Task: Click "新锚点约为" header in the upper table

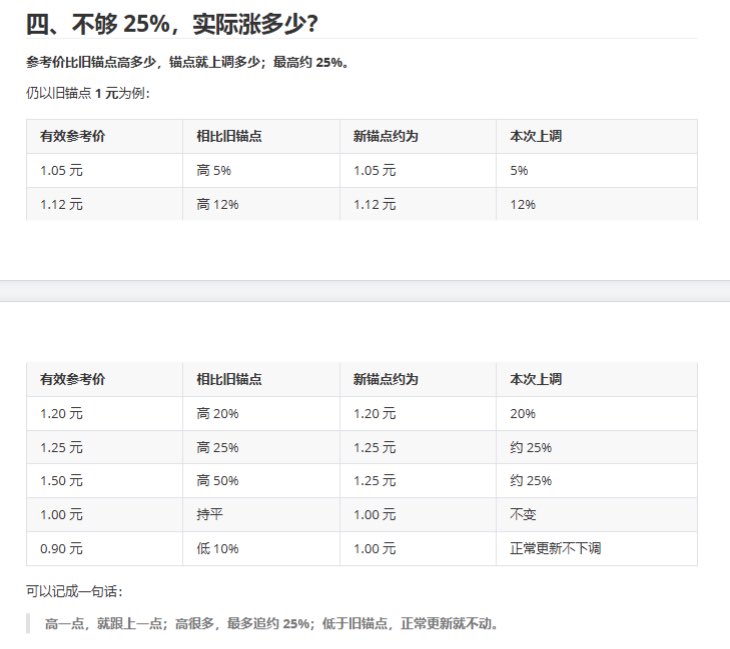Action: pos(385,136)
